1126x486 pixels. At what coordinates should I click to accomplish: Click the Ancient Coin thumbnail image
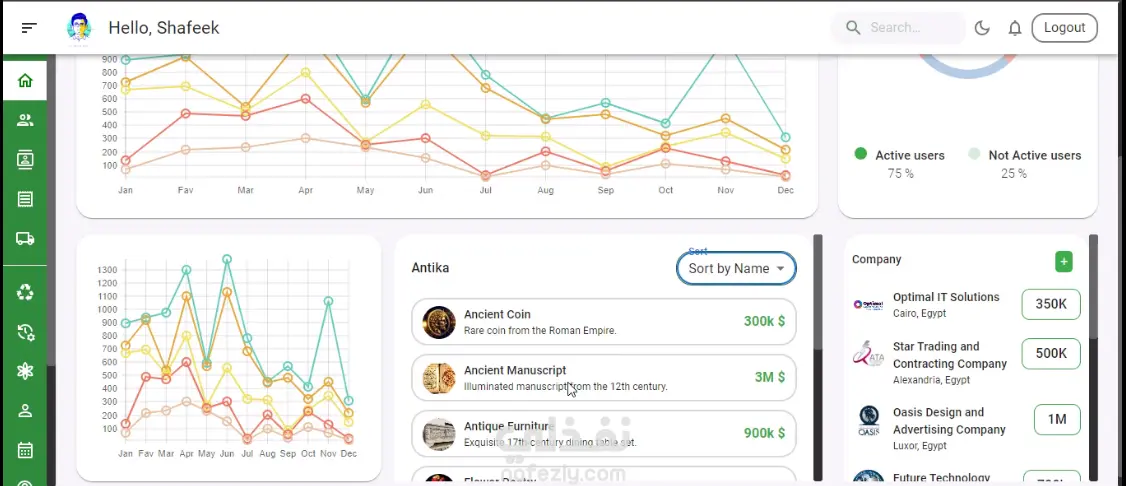(439, 322)
